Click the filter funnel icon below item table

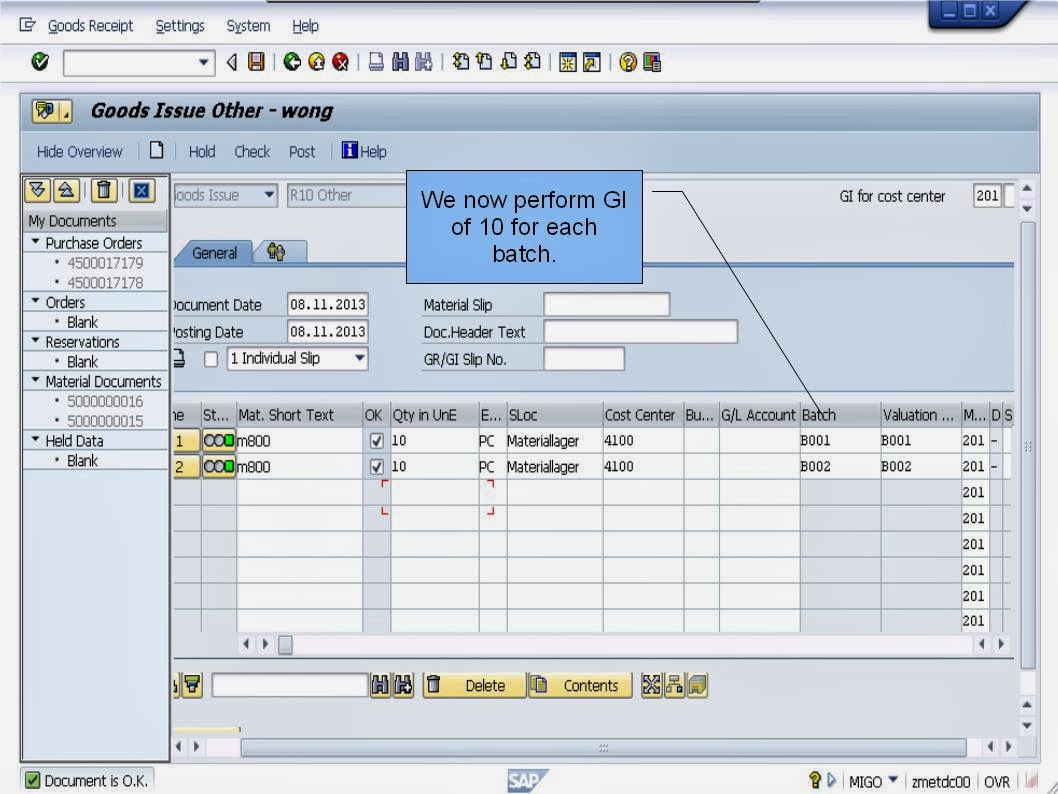tap(193, 685)
